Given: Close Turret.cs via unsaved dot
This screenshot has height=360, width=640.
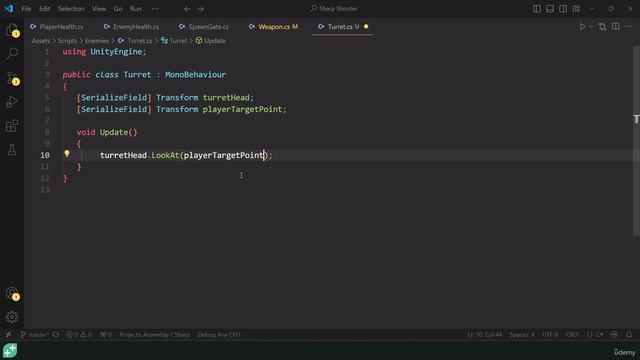Looking at the screenshot, I should pos(366,27).
